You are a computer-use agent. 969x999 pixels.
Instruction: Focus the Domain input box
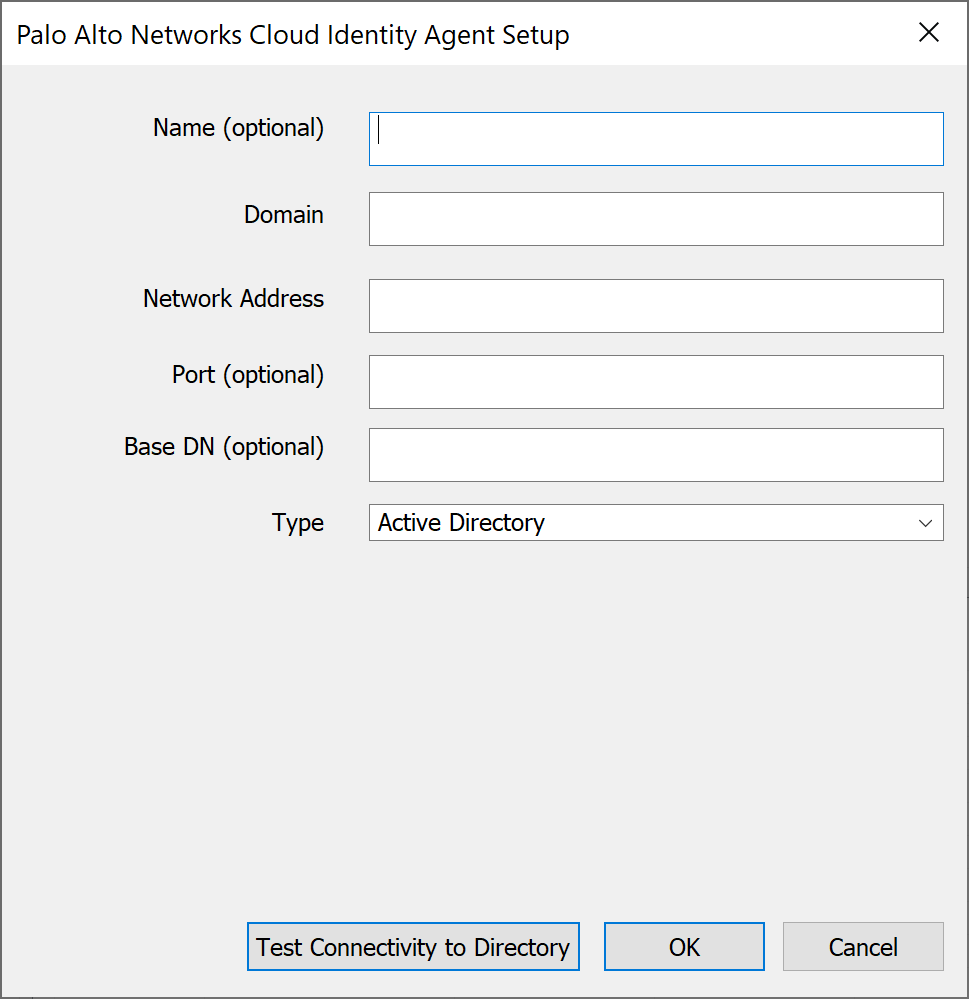pyautogui.click(x=656, y=219)
